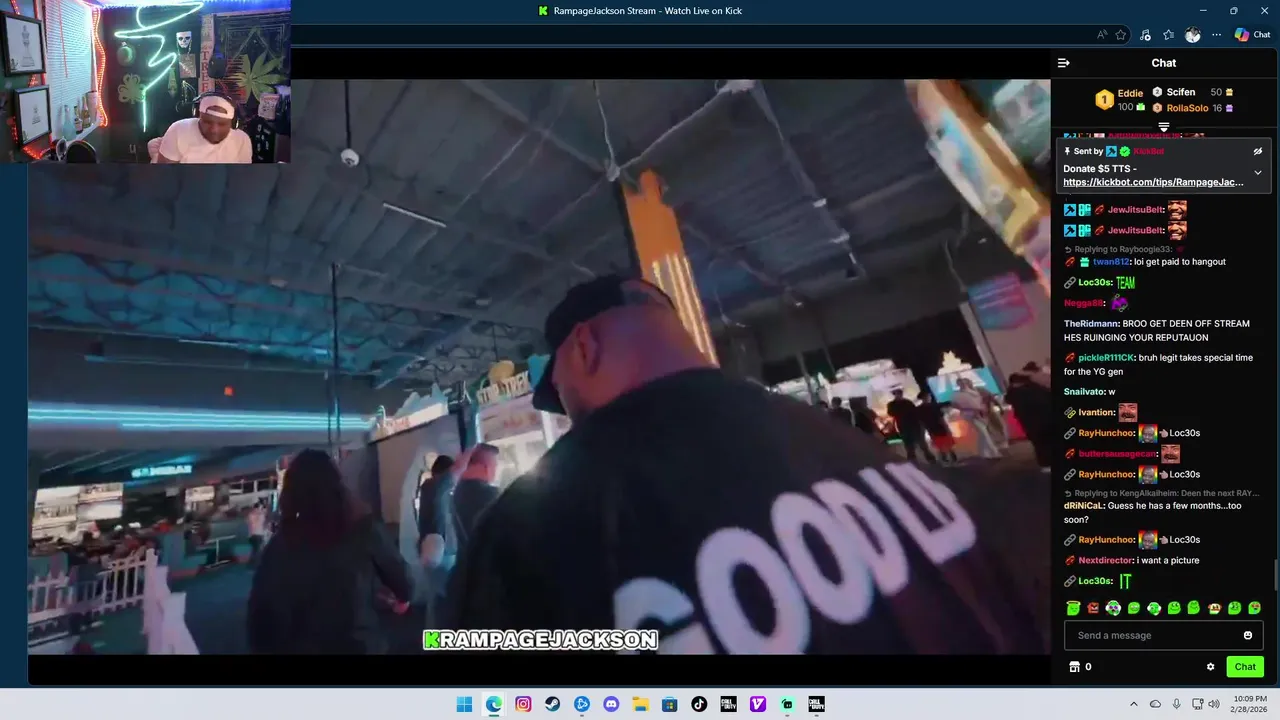Viewport: 1280px width, 720px height.
Task: Focus the Send a message field
Action: 1163,635
